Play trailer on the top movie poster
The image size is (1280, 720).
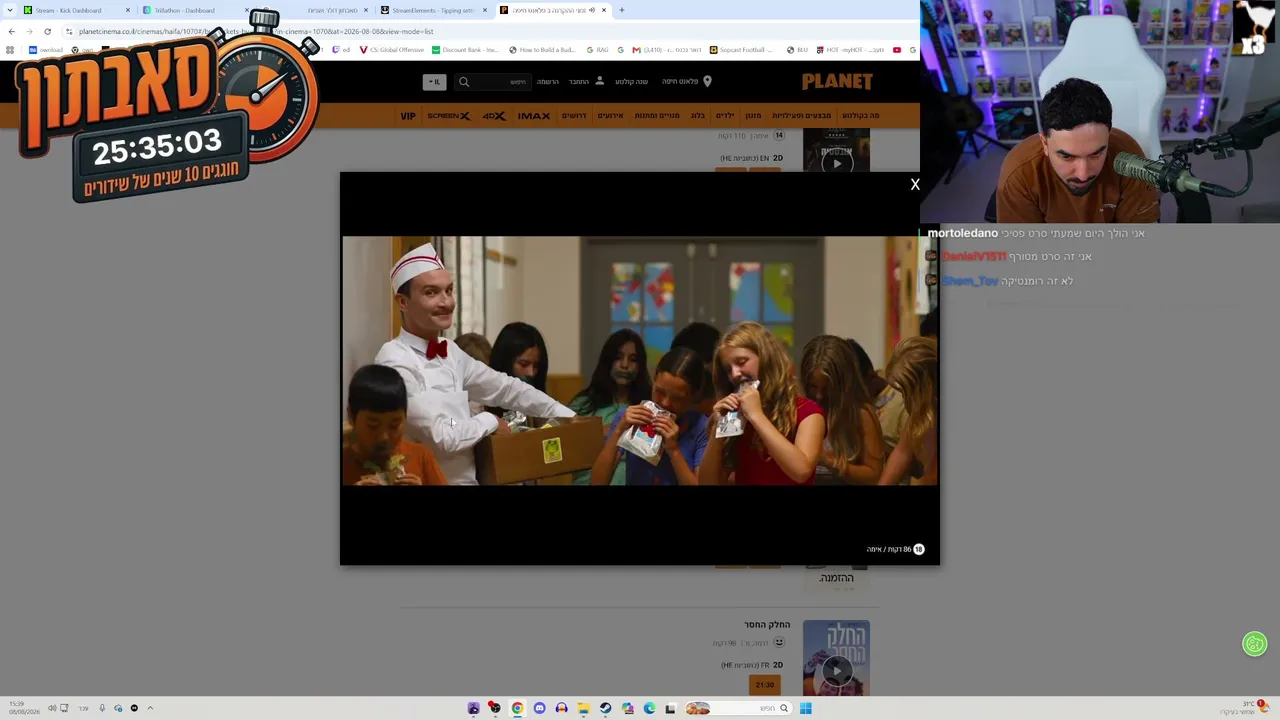pos(837,162)
